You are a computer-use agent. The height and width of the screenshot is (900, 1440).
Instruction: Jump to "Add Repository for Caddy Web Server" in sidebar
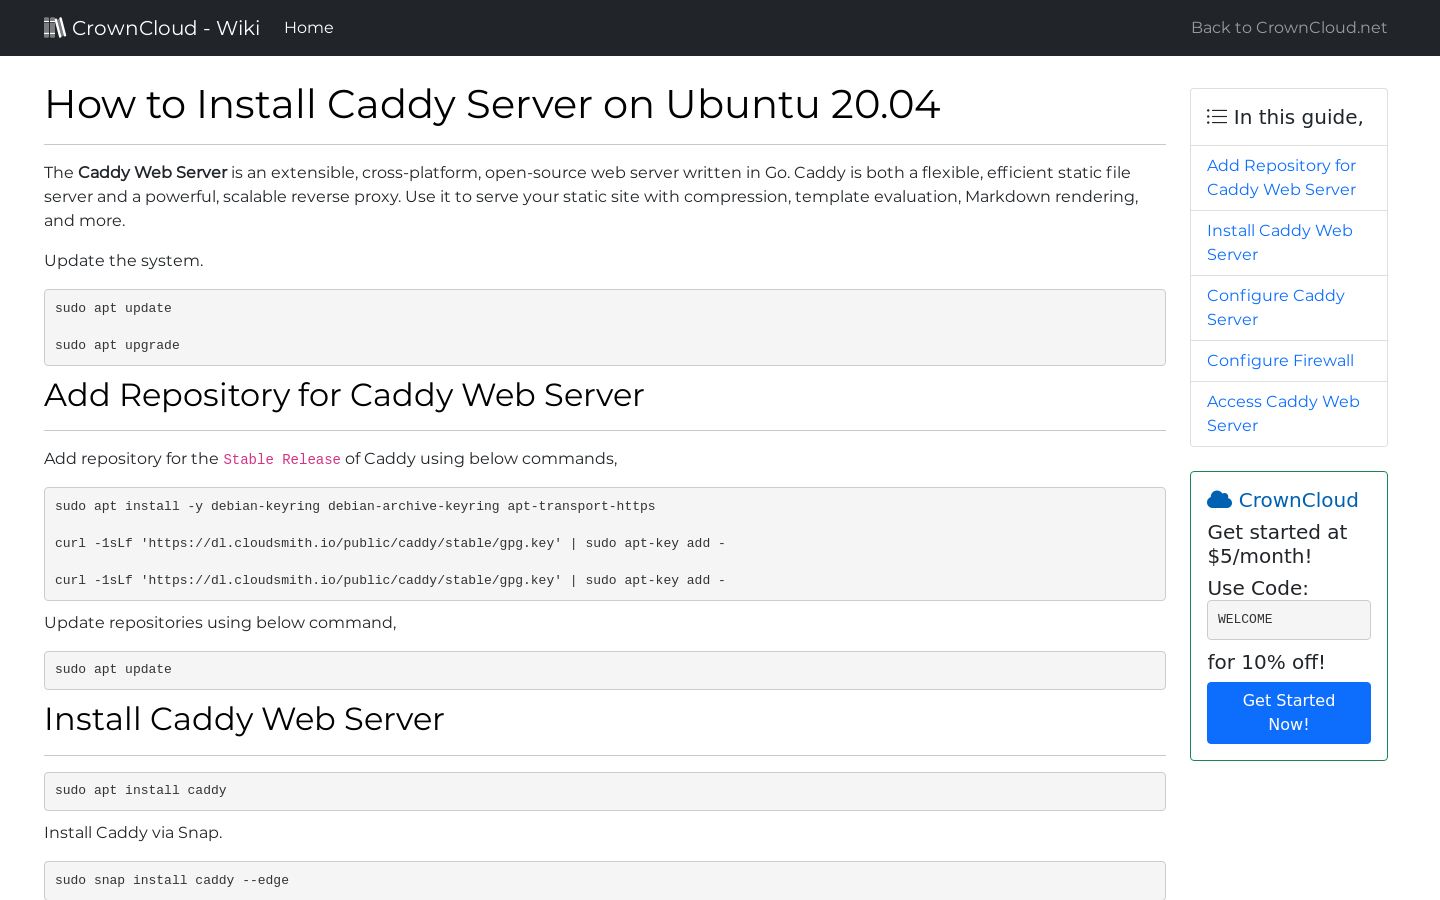(1281, 178)
